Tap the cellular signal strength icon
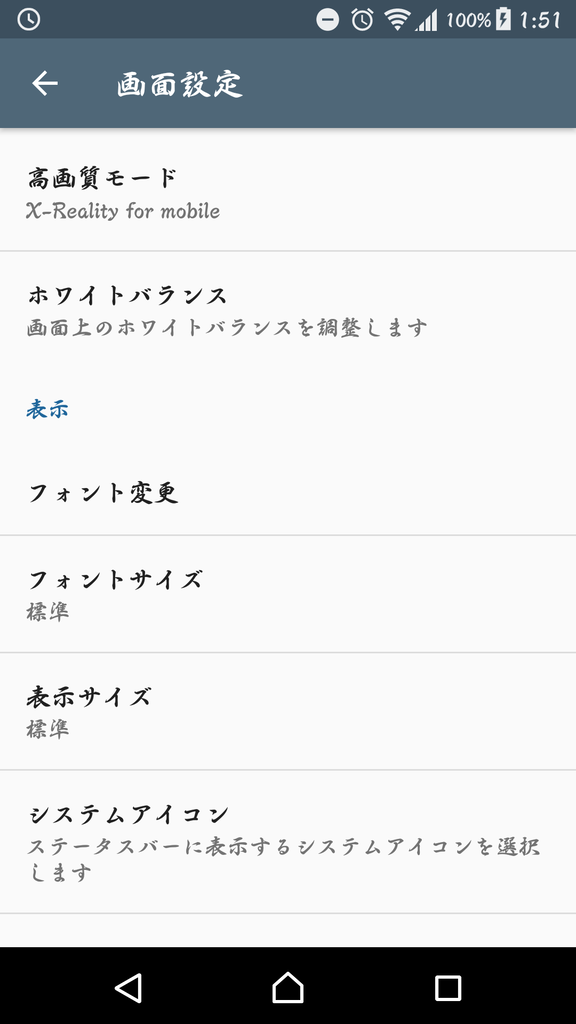Viewport: 576px width, 1024px height. click(x=426, y=20)
